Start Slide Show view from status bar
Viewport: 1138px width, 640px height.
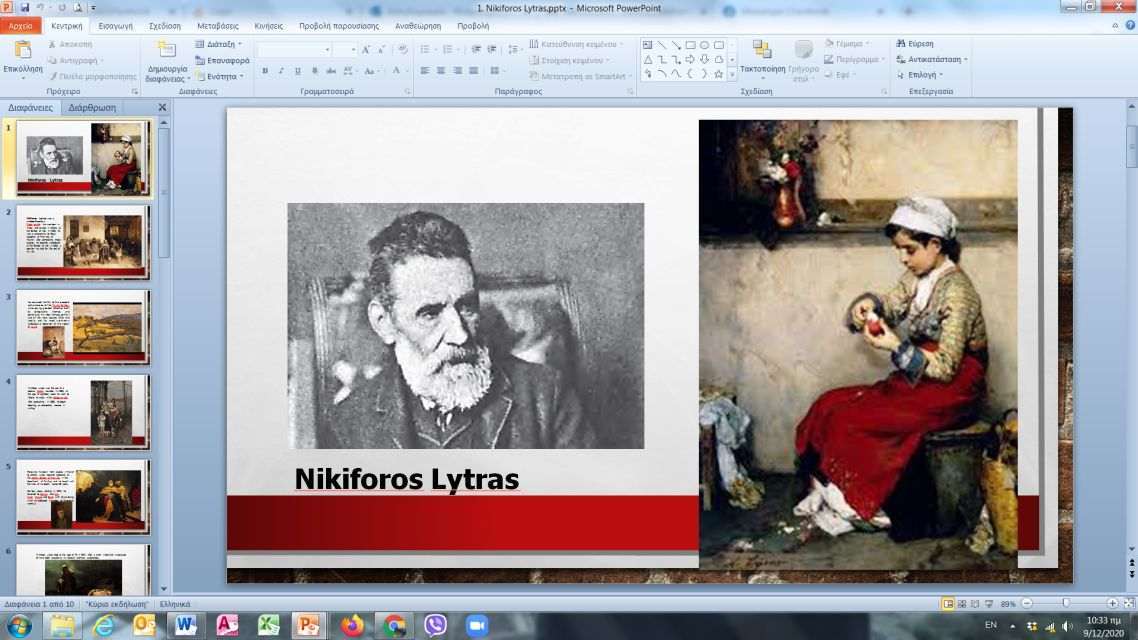tap(988, 604)
